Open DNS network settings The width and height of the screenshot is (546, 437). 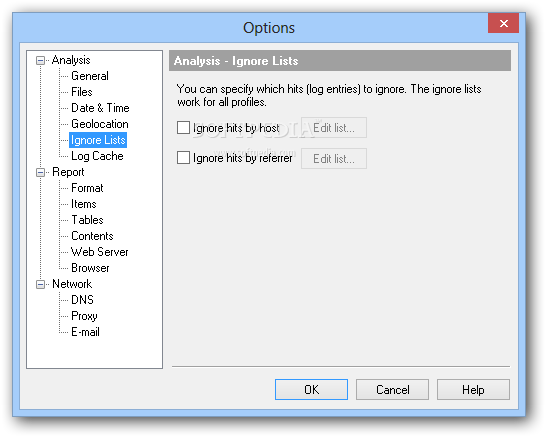point(82,300)
